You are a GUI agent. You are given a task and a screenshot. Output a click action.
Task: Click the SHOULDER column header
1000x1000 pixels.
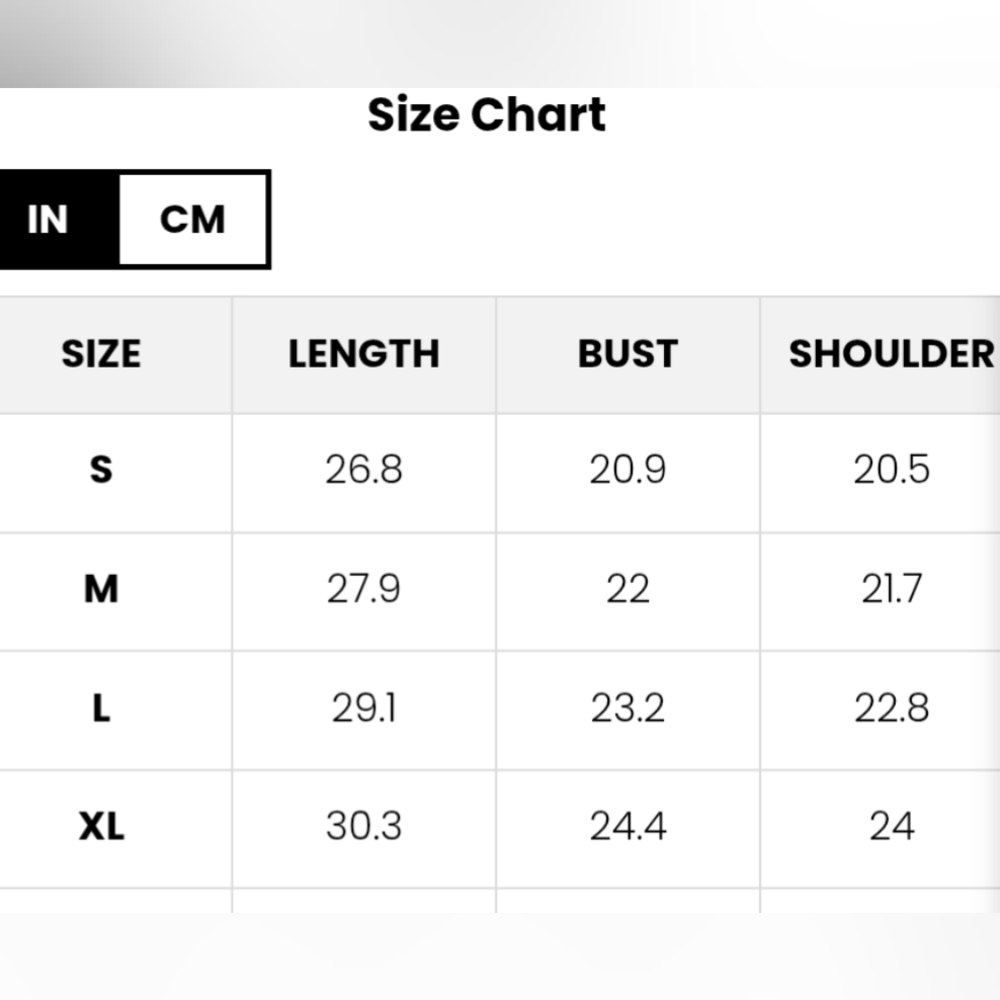(891, 354)
